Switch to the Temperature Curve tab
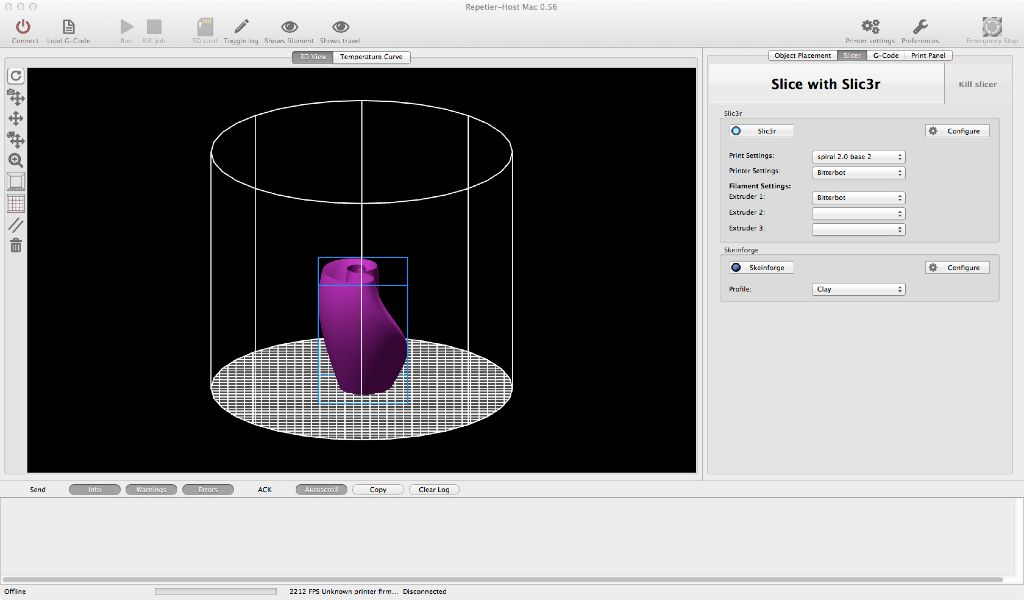1024x600 pixels. coord(371,57)
